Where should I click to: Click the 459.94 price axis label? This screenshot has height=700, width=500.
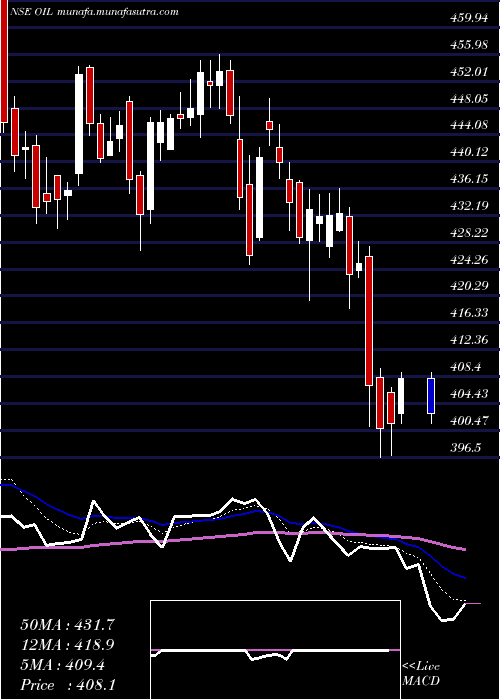tap(469, 18)
